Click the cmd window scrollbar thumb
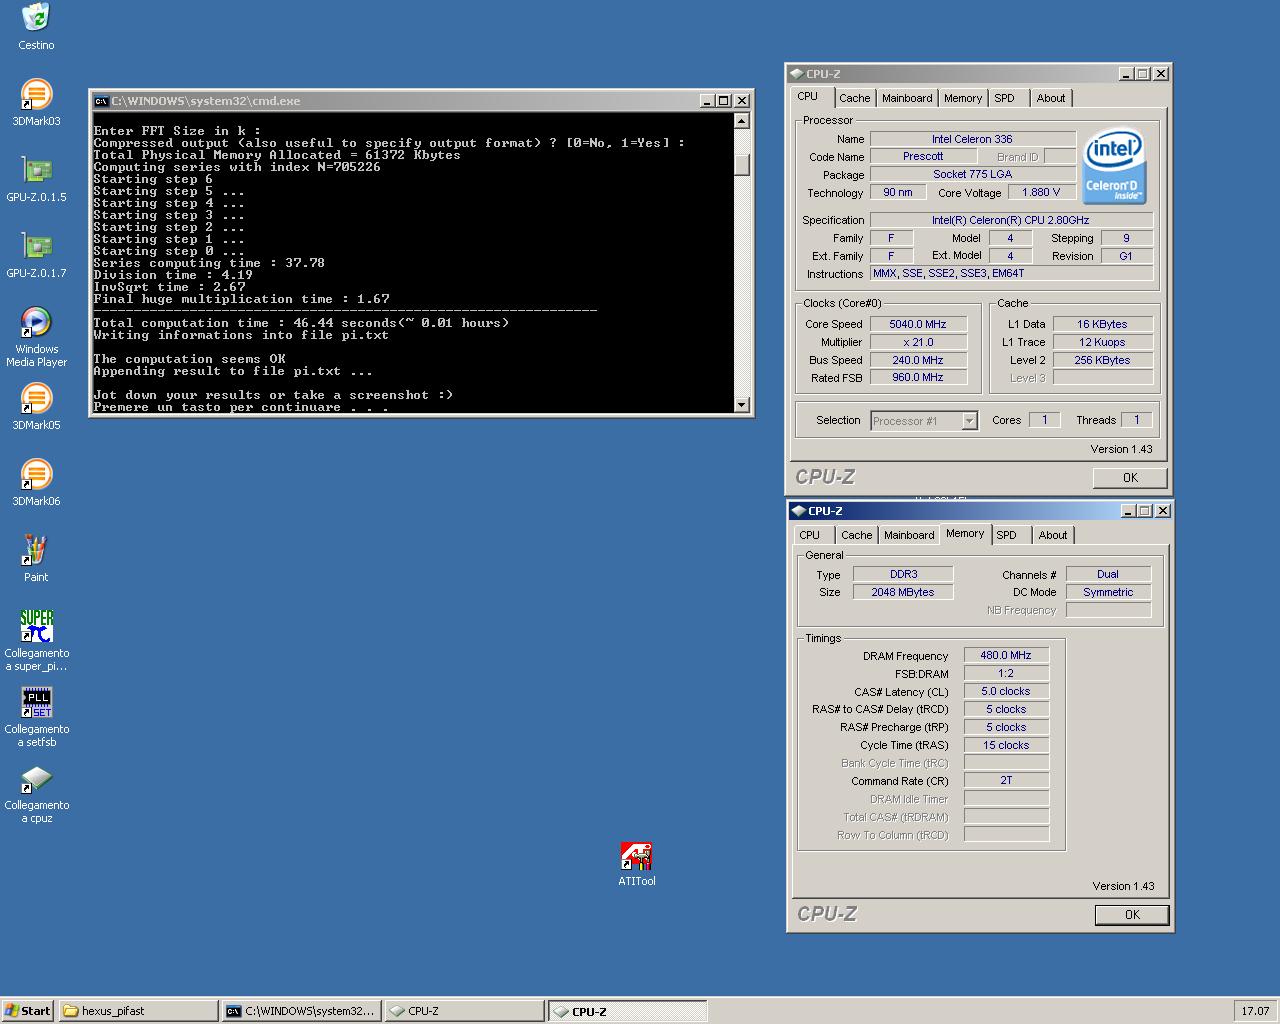1280x1024 pixels. tap(742, 164)
